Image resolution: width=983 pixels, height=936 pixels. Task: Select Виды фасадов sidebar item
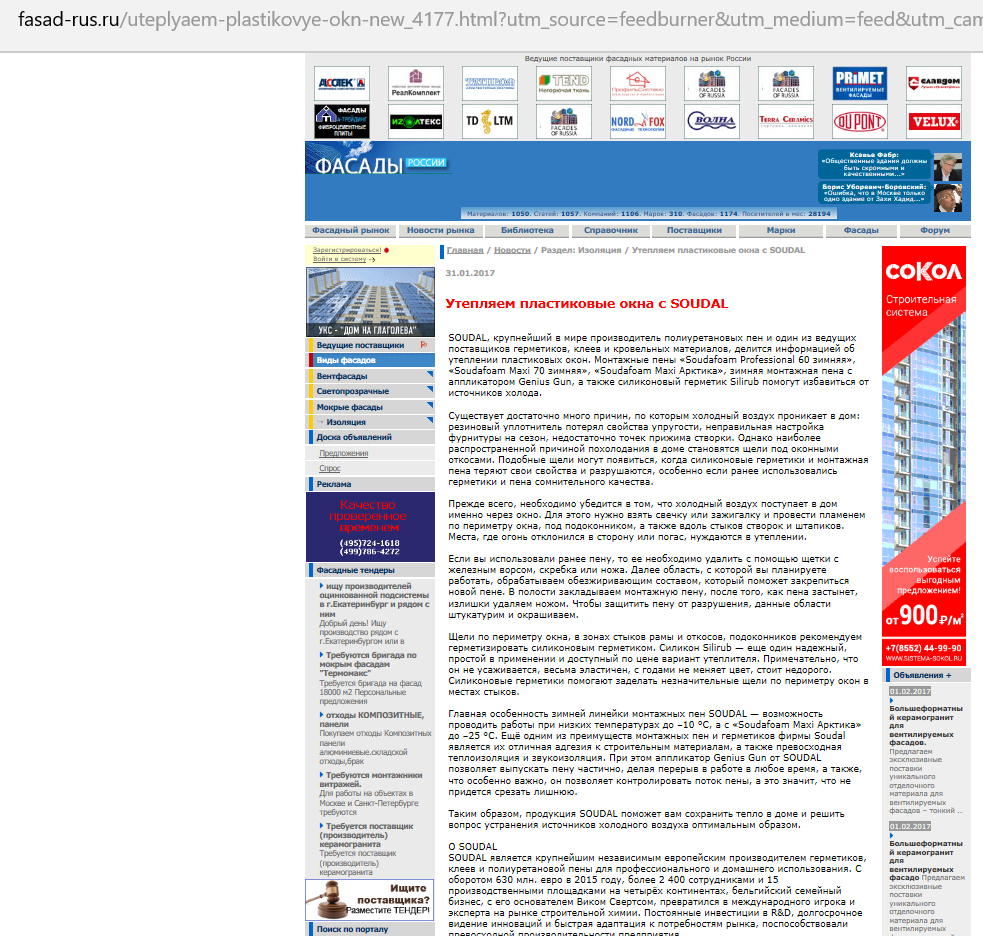click(370, 360)
